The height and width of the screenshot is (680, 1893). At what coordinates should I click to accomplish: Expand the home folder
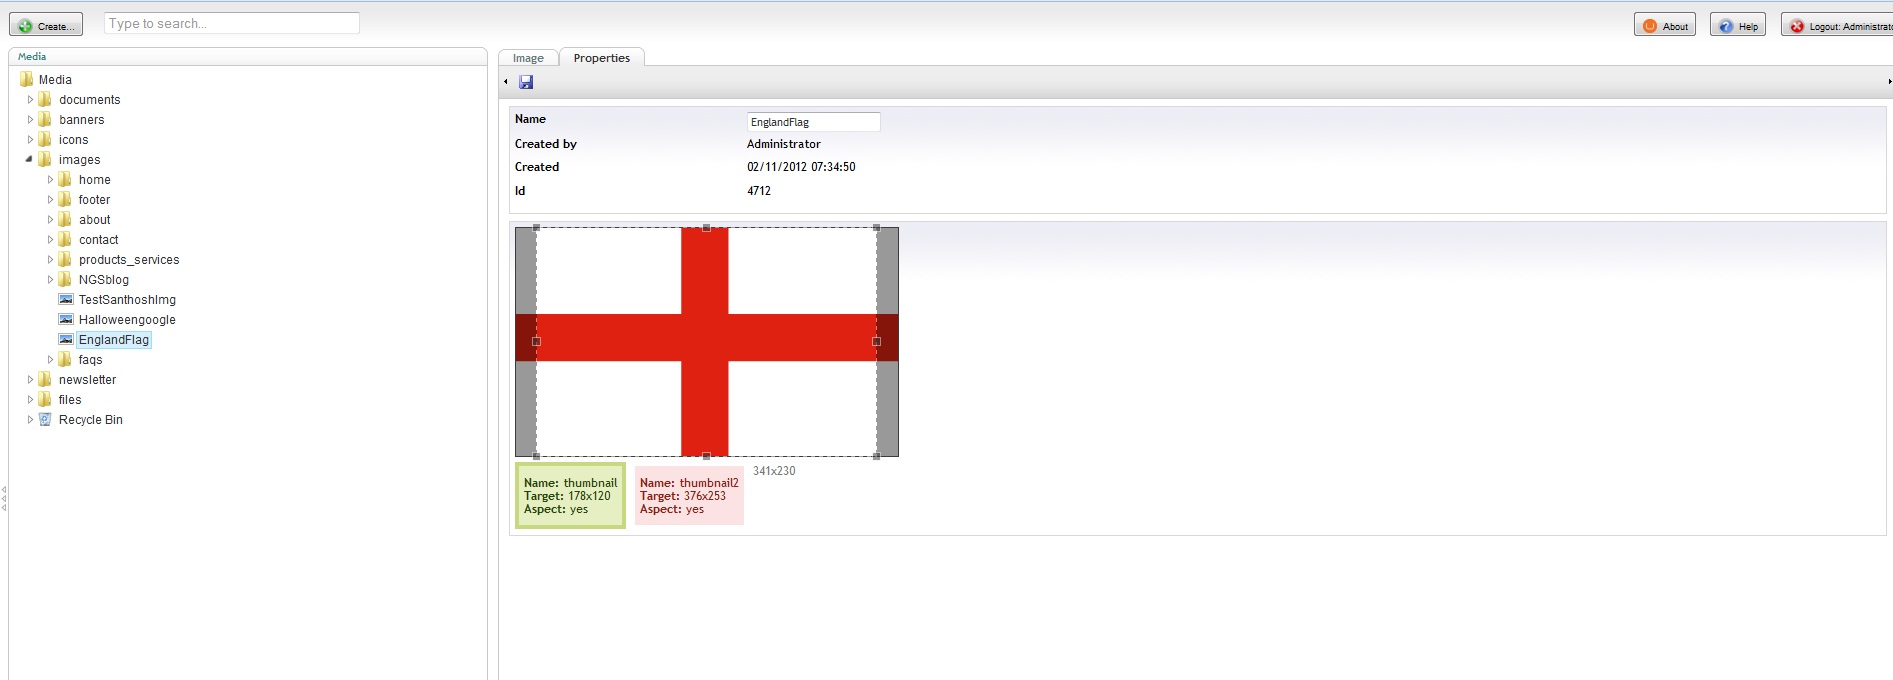point(50,180)
